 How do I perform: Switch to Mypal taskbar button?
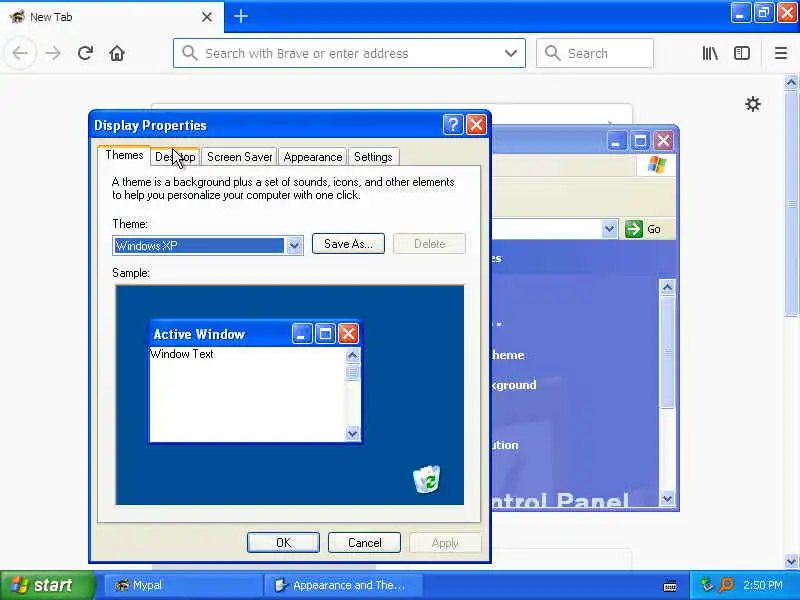[x=184, y=585]
